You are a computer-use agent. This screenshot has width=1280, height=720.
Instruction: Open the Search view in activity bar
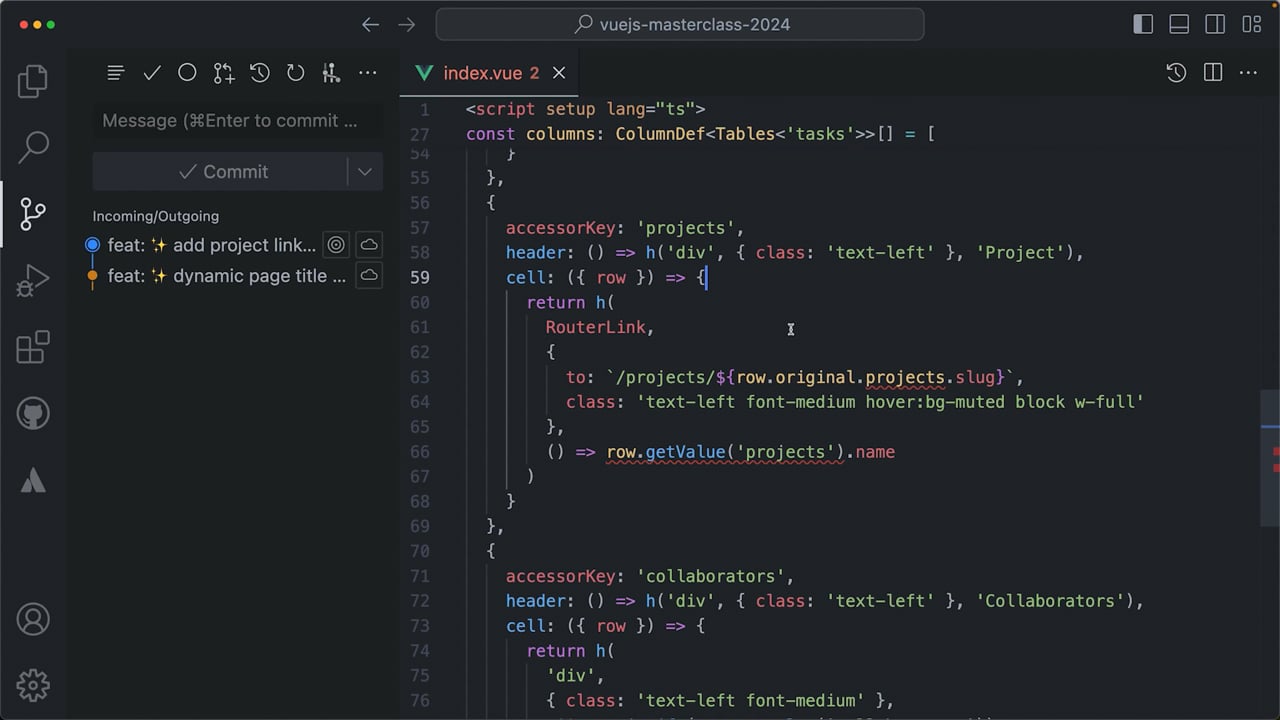click(x=33, y=147)
